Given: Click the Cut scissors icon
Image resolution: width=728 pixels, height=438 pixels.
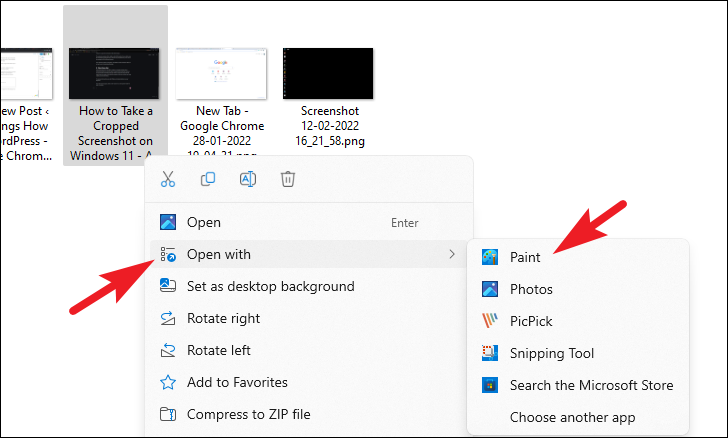Looking at the screenshot, I should [x=168, y=179].
